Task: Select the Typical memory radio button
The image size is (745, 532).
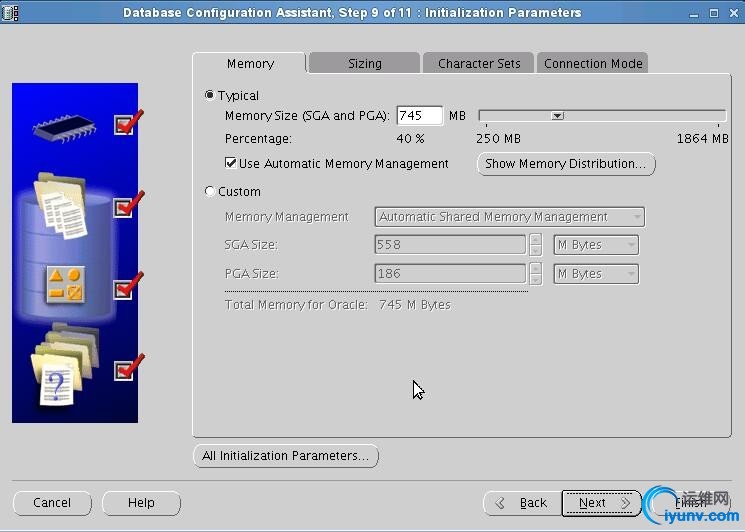Action: (209, 95)
